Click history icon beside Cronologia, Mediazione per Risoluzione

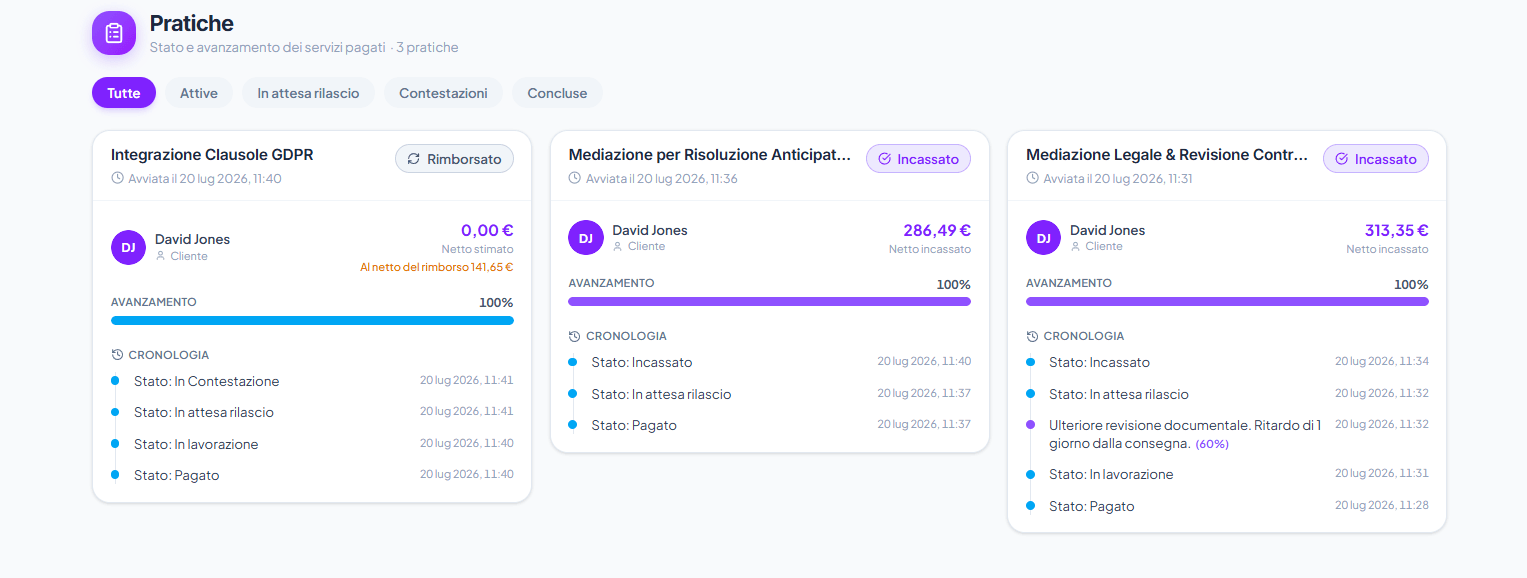(575, 336)
